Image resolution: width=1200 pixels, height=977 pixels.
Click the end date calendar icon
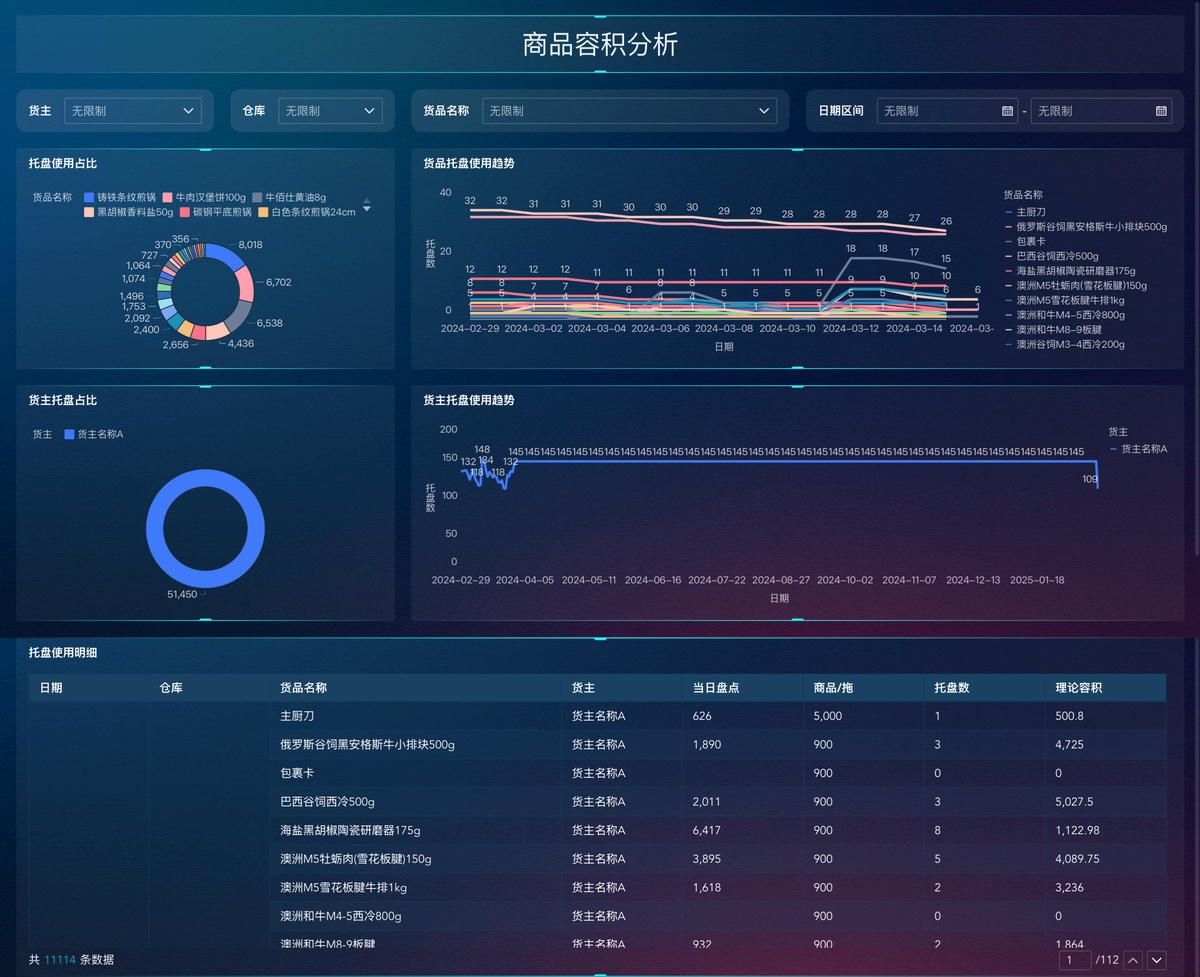coord(1161,111)
